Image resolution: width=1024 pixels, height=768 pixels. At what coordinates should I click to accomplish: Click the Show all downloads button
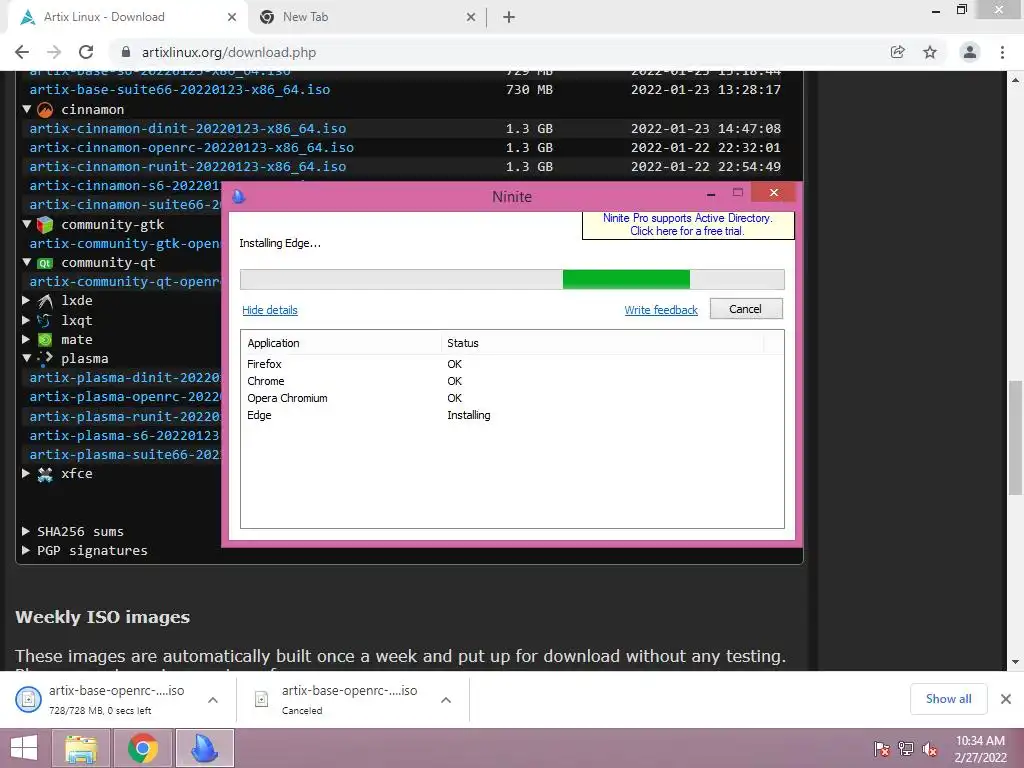click(948, 699)
